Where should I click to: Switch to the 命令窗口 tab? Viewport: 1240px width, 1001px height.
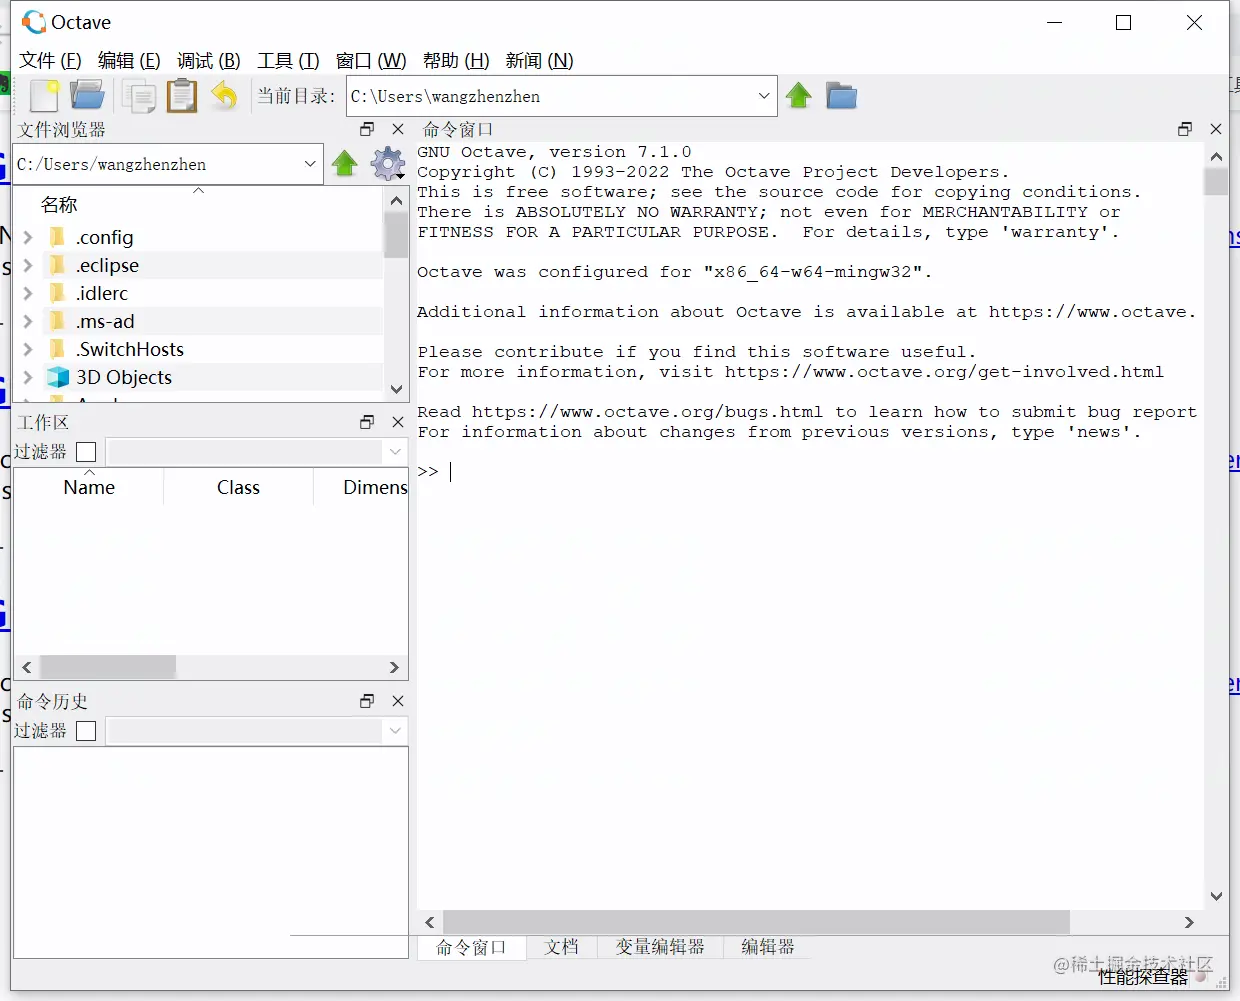[471, 947]
